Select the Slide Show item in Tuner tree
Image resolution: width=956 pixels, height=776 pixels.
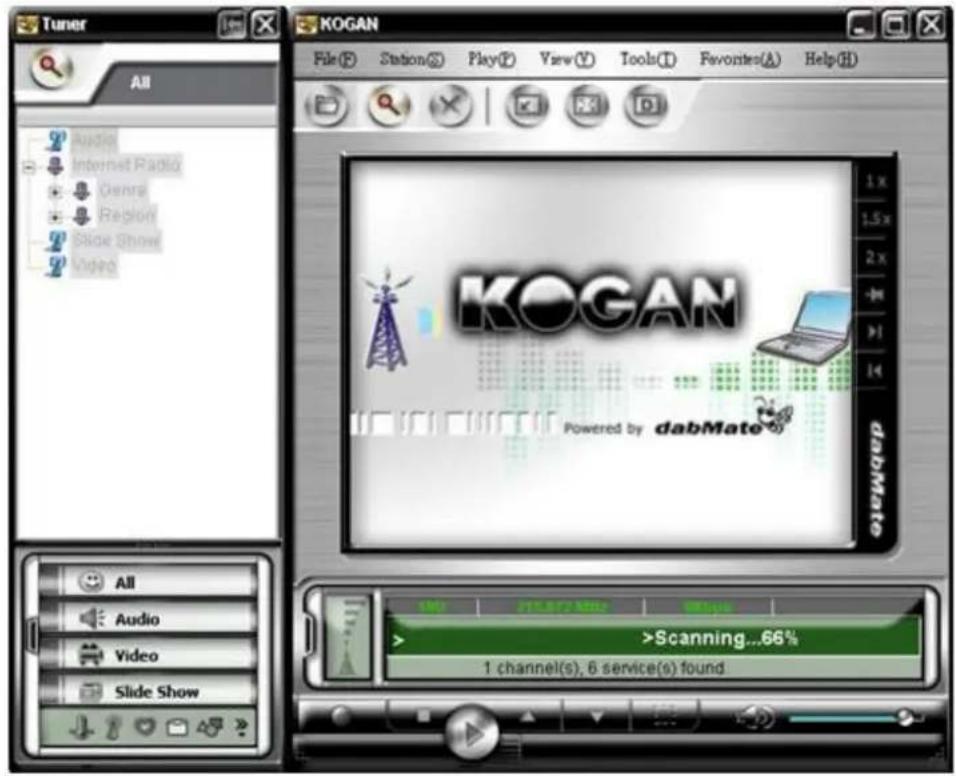click(116, 240)
